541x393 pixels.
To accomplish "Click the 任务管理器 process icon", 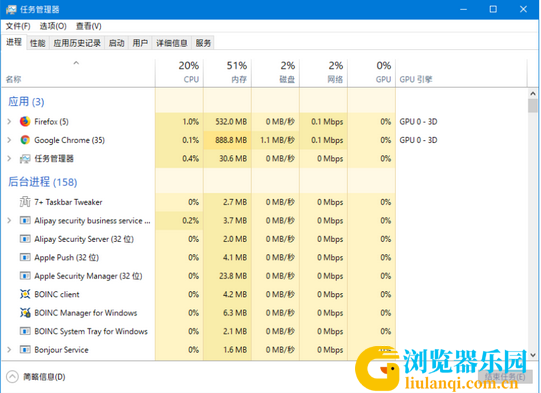I will pyautogui.click(x=25, y=159).
